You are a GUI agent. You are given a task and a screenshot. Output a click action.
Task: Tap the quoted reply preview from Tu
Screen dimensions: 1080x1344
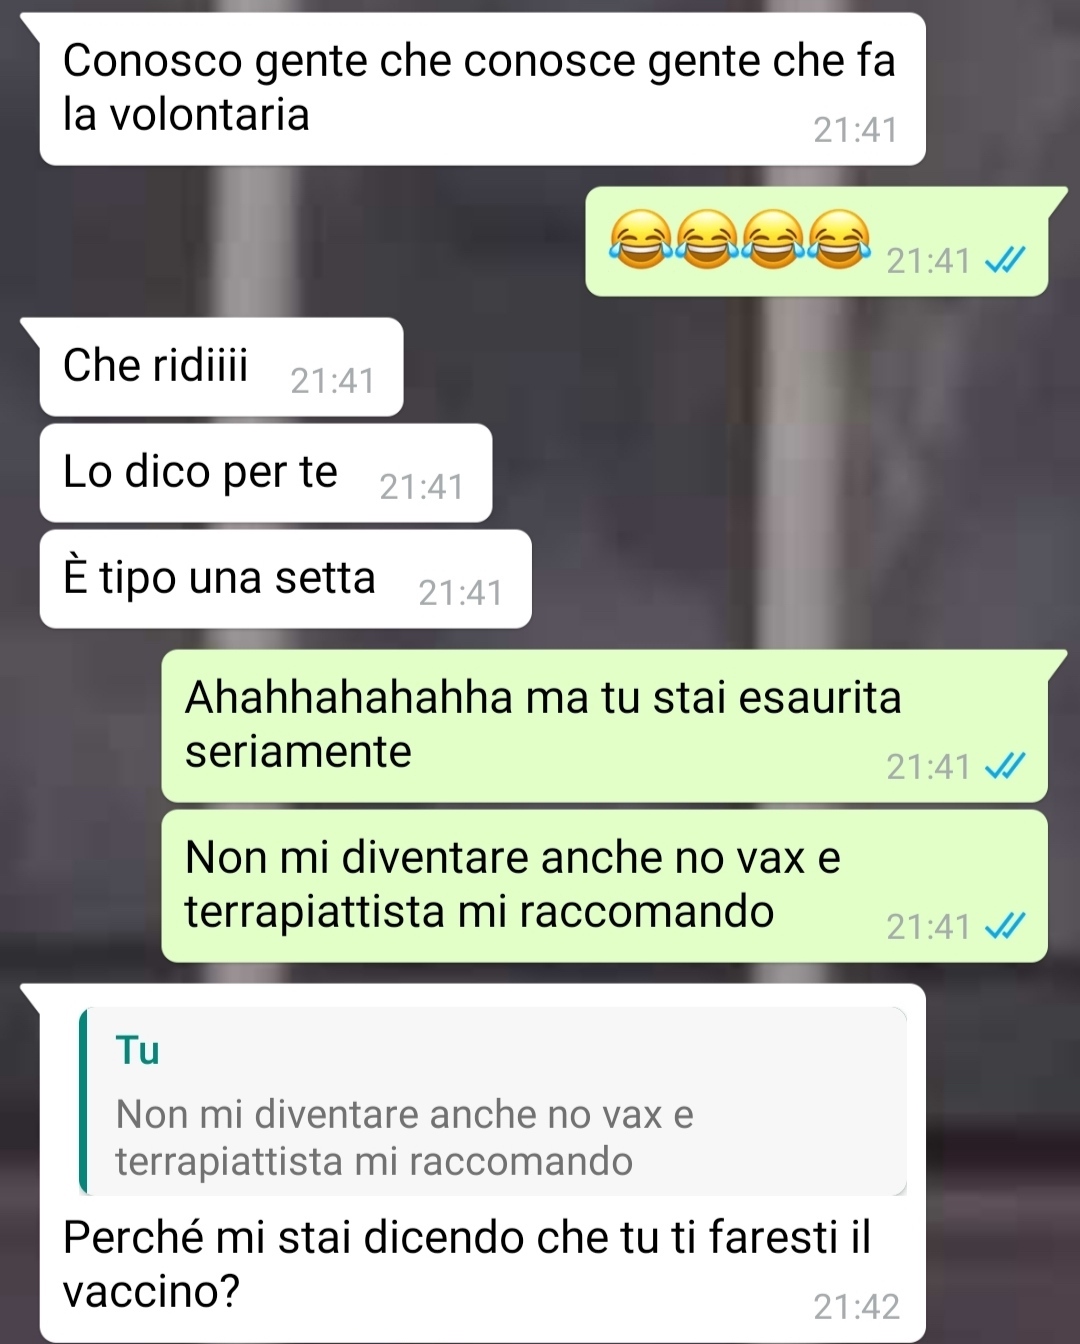coord(493,1101)
